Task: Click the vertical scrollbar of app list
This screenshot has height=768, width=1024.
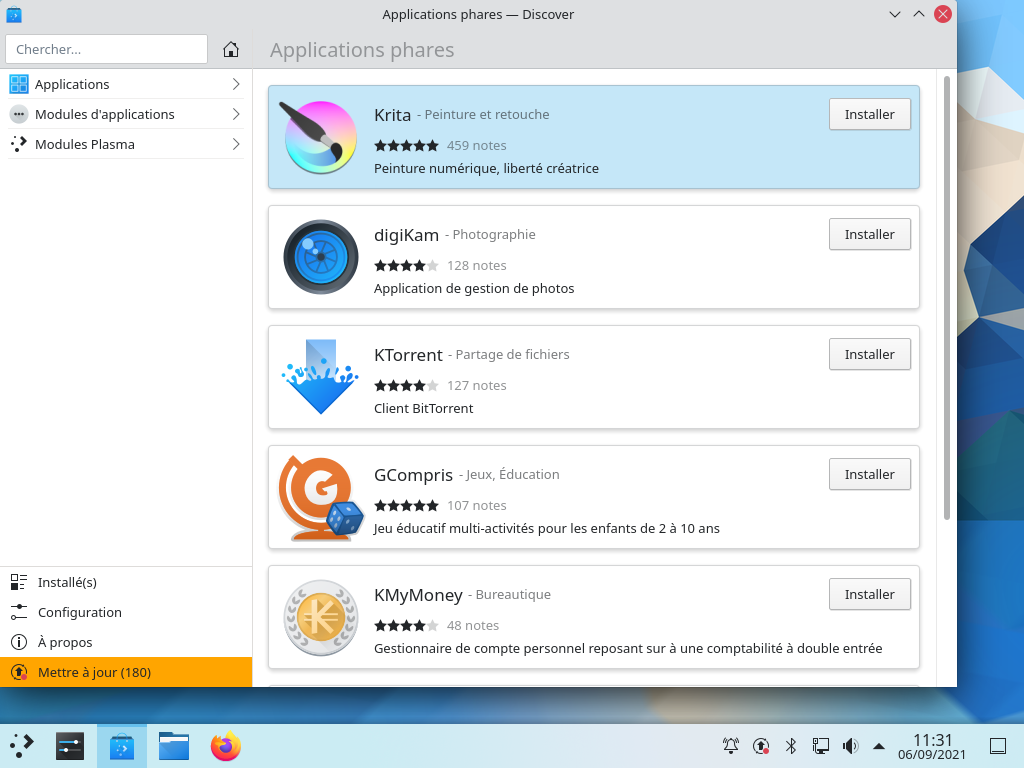Action: (947, 298)
